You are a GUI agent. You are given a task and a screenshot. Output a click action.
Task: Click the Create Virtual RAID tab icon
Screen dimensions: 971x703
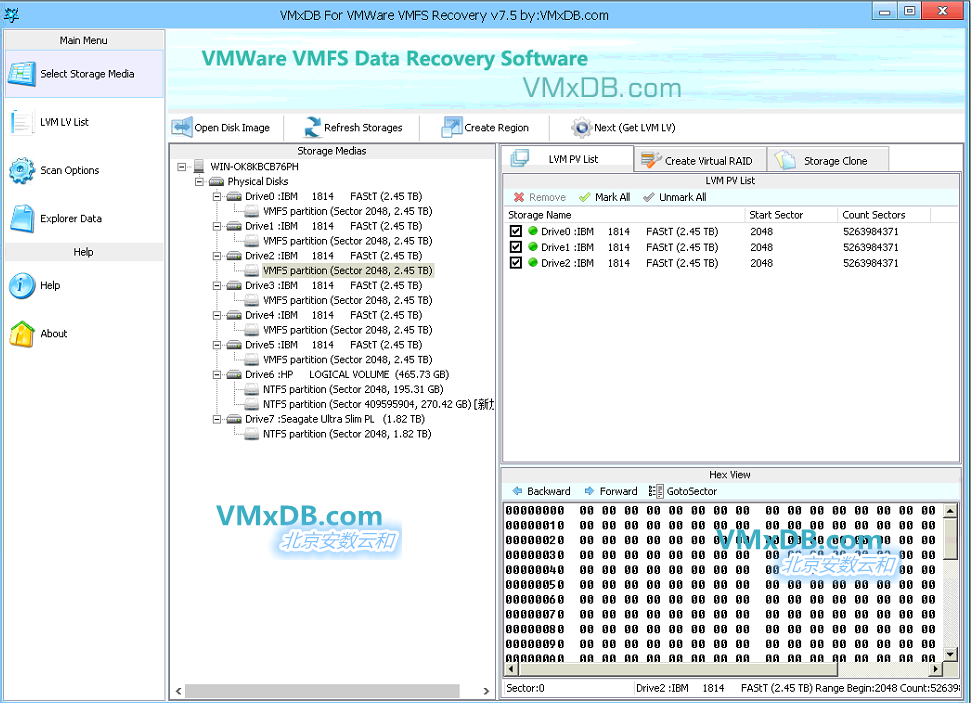(x=651, y=160)
